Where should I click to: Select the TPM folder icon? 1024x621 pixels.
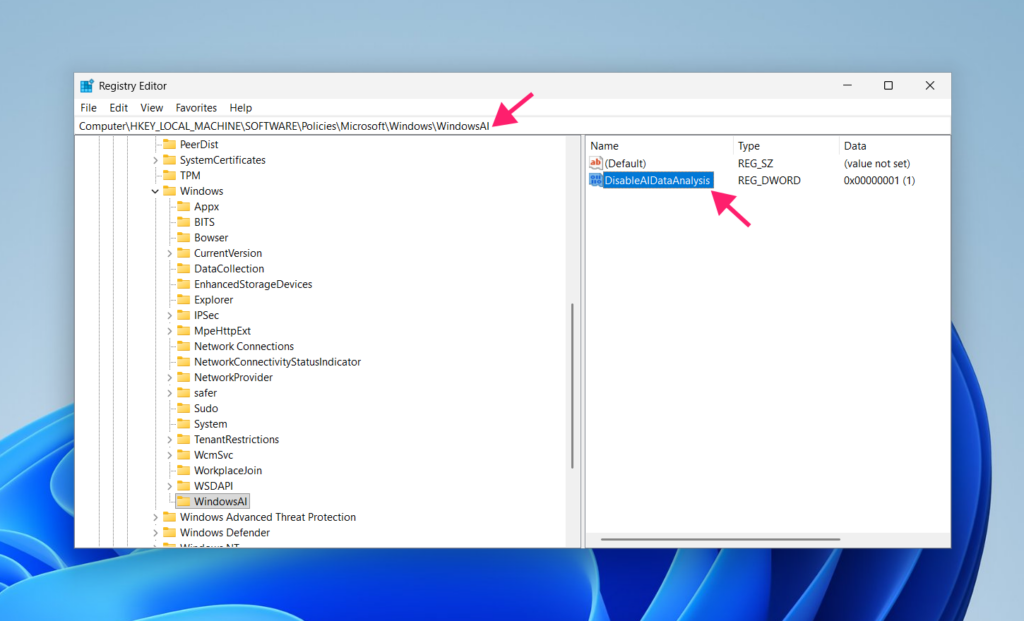coord(170,175)
